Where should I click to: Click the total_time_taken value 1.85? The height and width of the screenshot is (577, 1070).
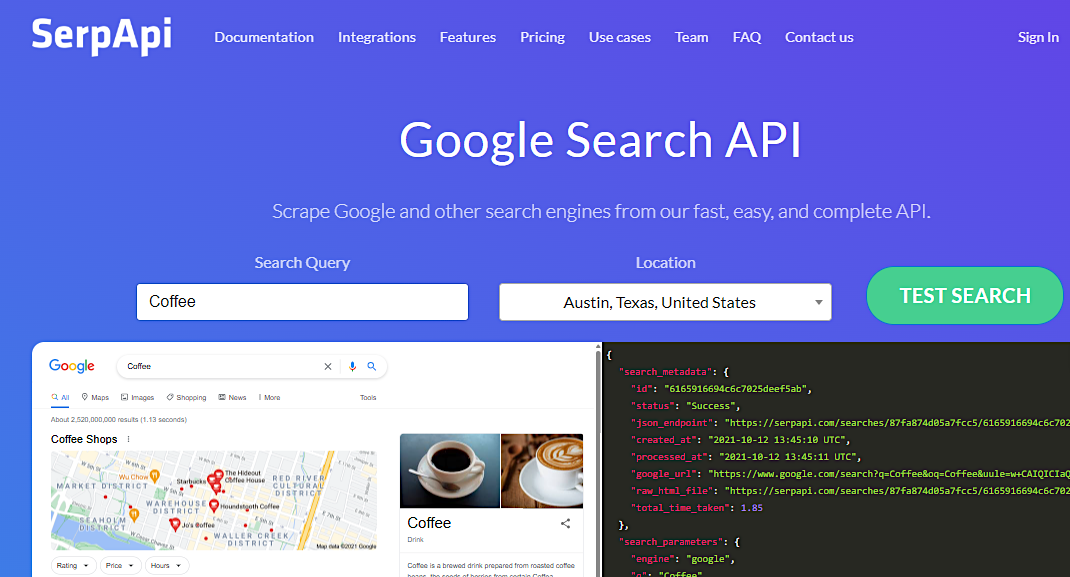point(751,507)
